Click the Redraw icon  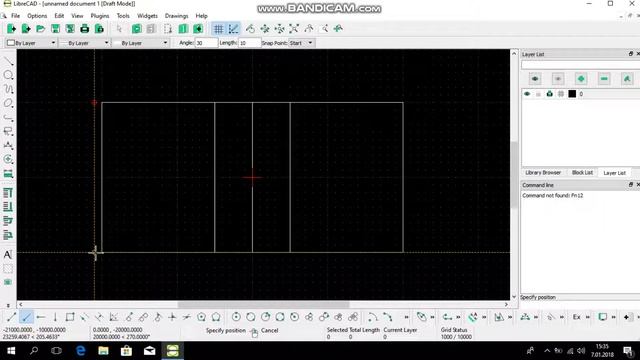[250, 29]
